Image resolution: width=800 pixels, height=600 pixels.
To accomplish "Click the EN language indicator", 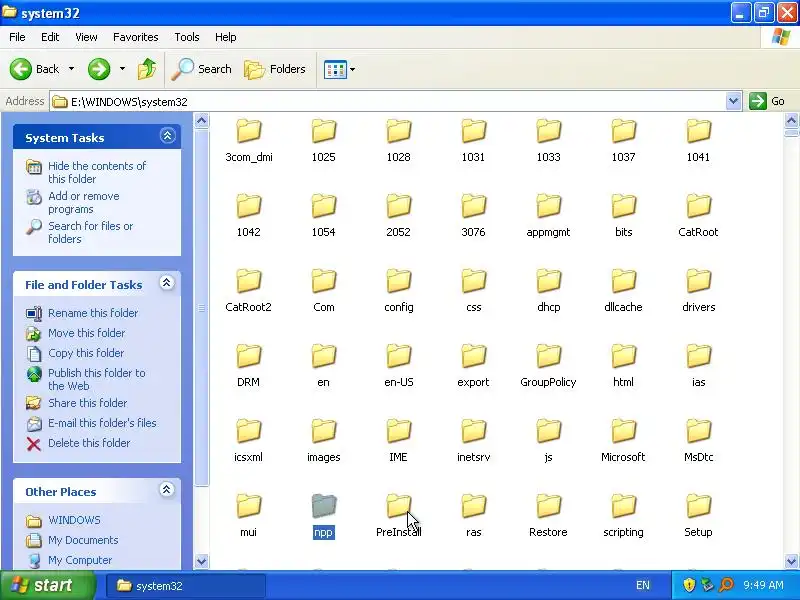I will click(x=643, y=585).
